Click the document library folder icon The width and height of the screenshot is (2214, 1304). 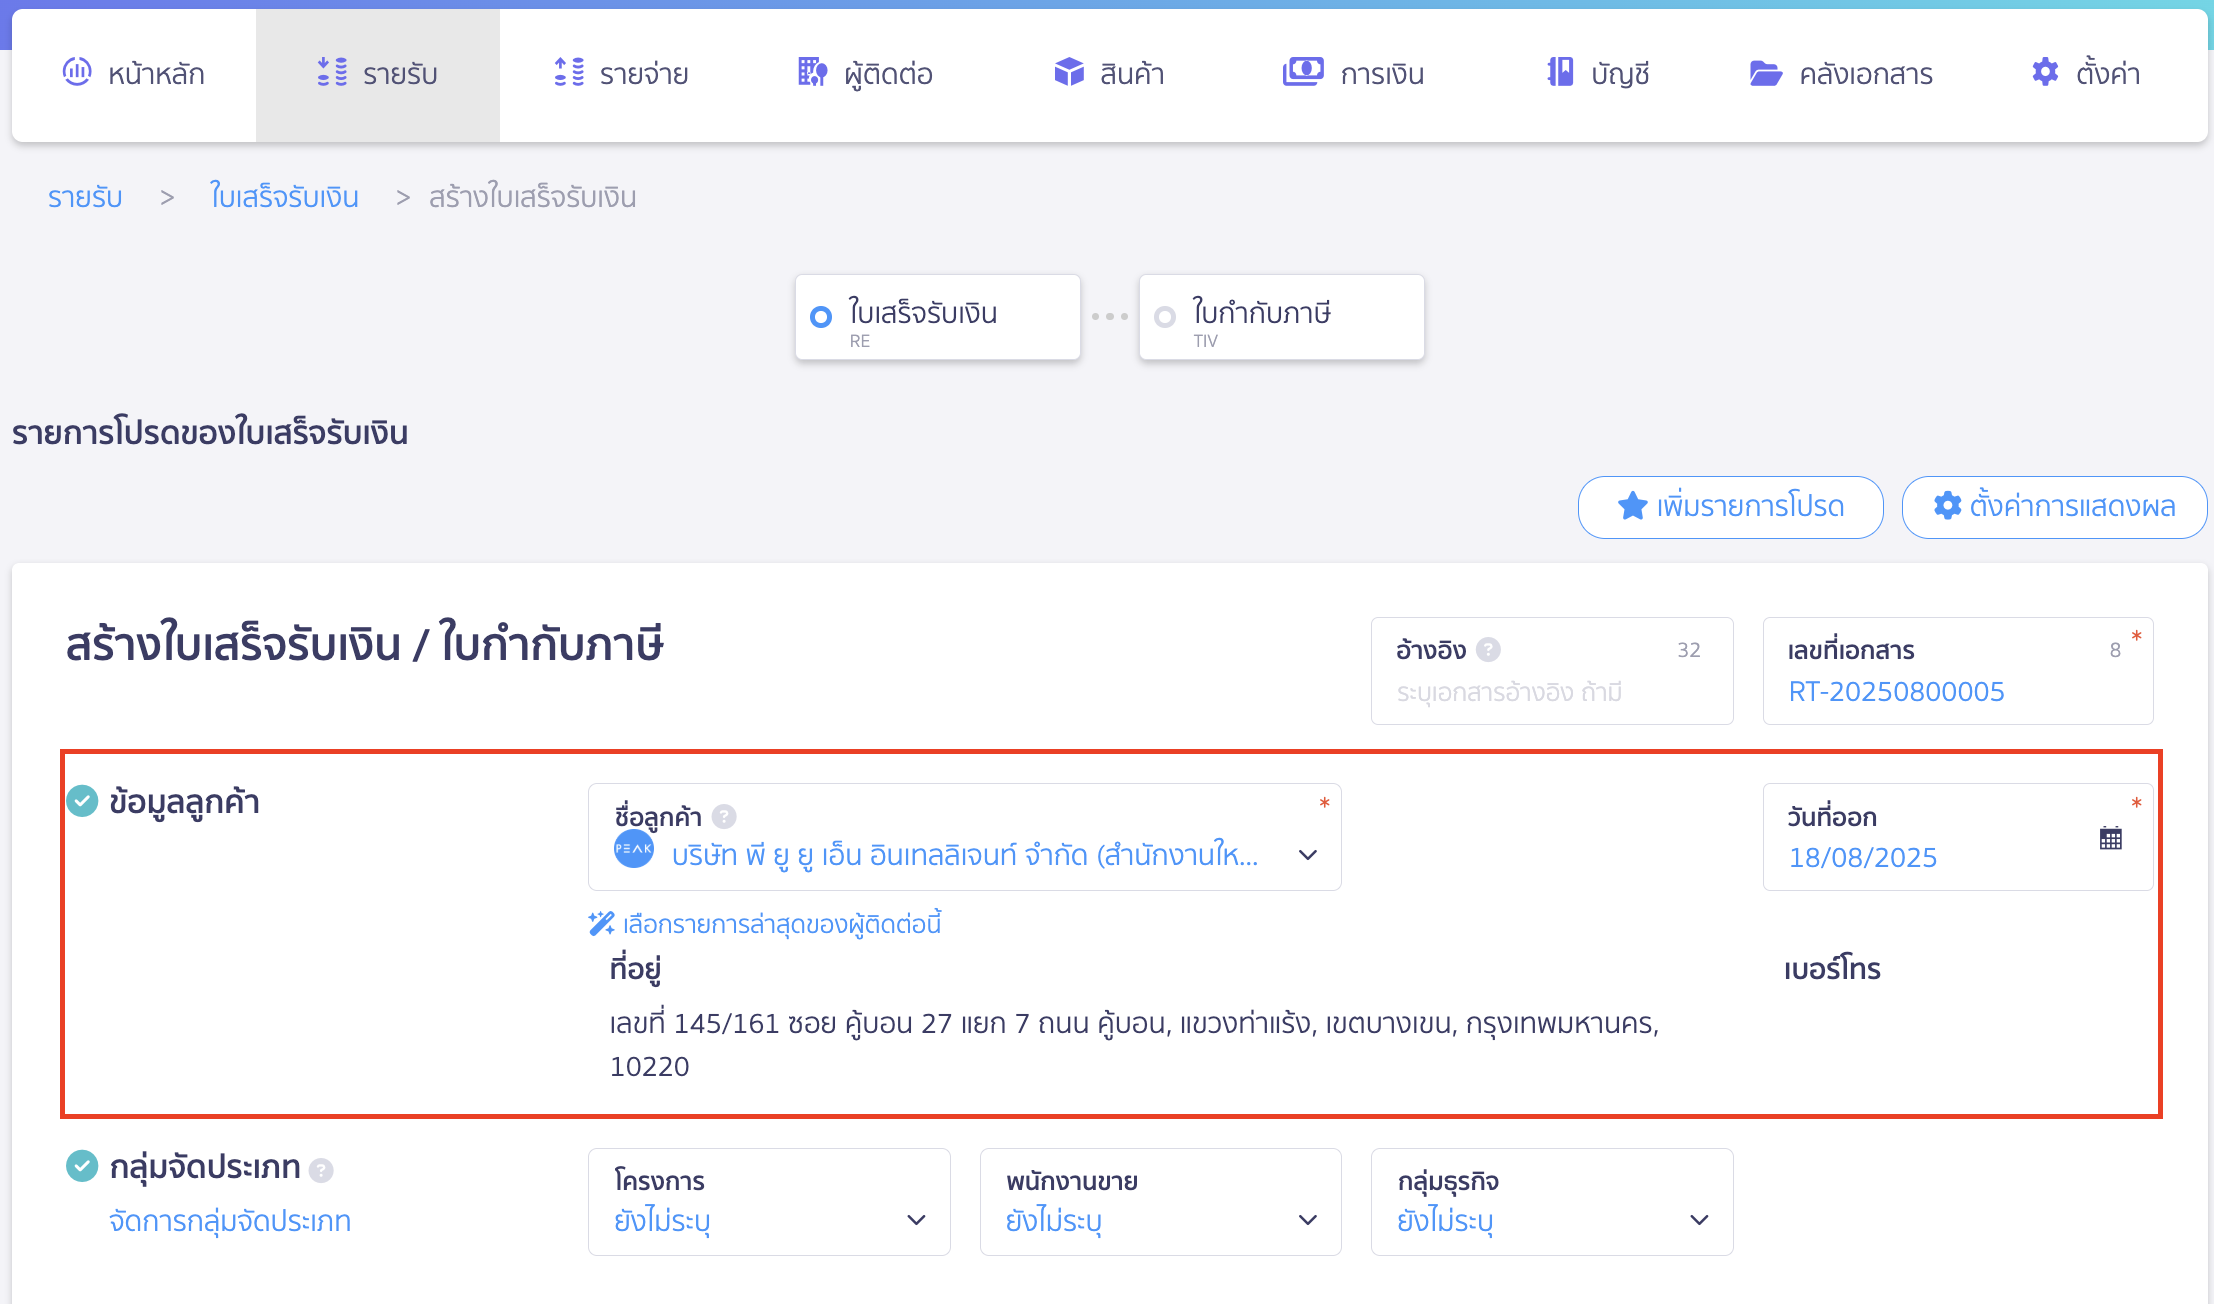pos(1766,73)
